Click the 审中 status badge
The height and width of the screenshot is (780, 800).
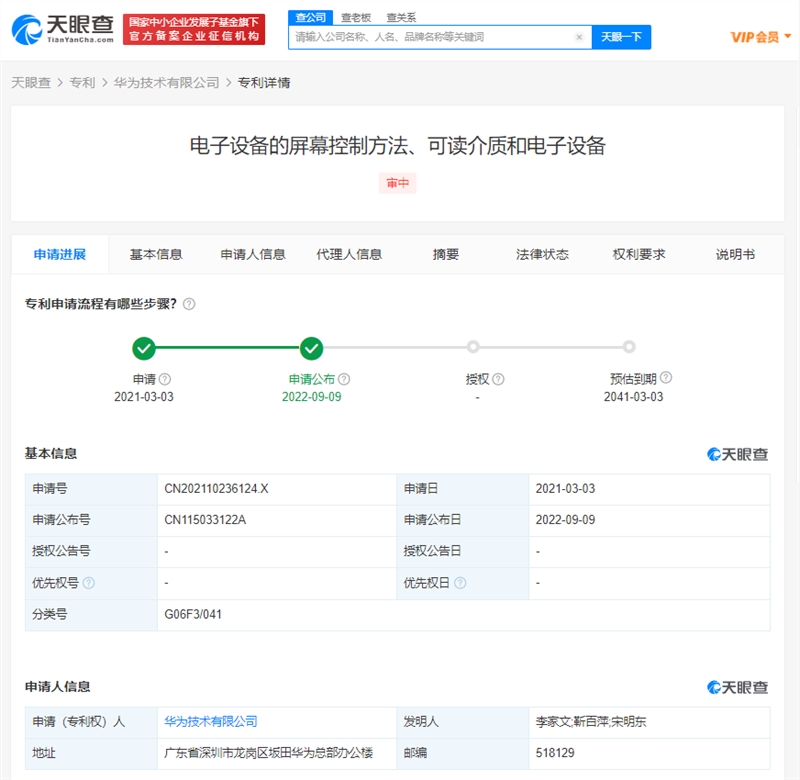(x=397, y=183)
